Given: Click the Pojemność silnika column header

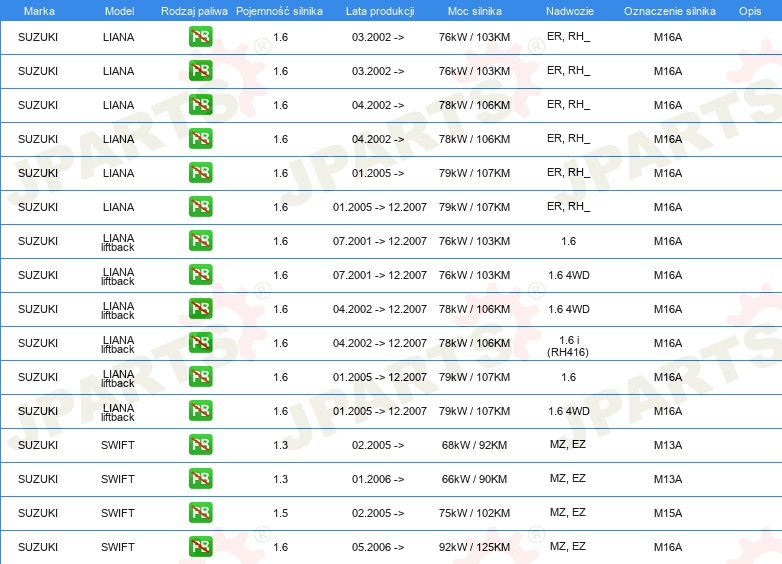Looking at the screenshot, I should (x=279, y=11).
